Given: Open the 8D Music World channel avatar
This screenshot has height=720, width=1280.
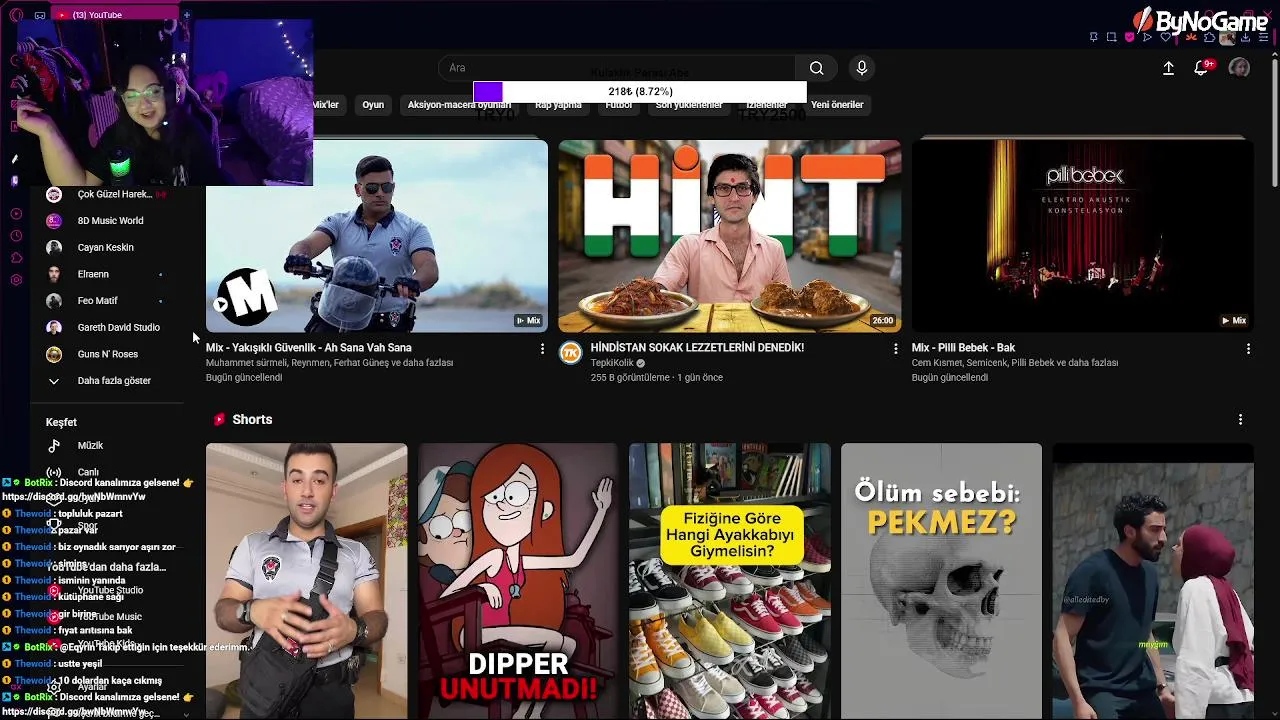Looking at the screenshot, I should 54,221.
